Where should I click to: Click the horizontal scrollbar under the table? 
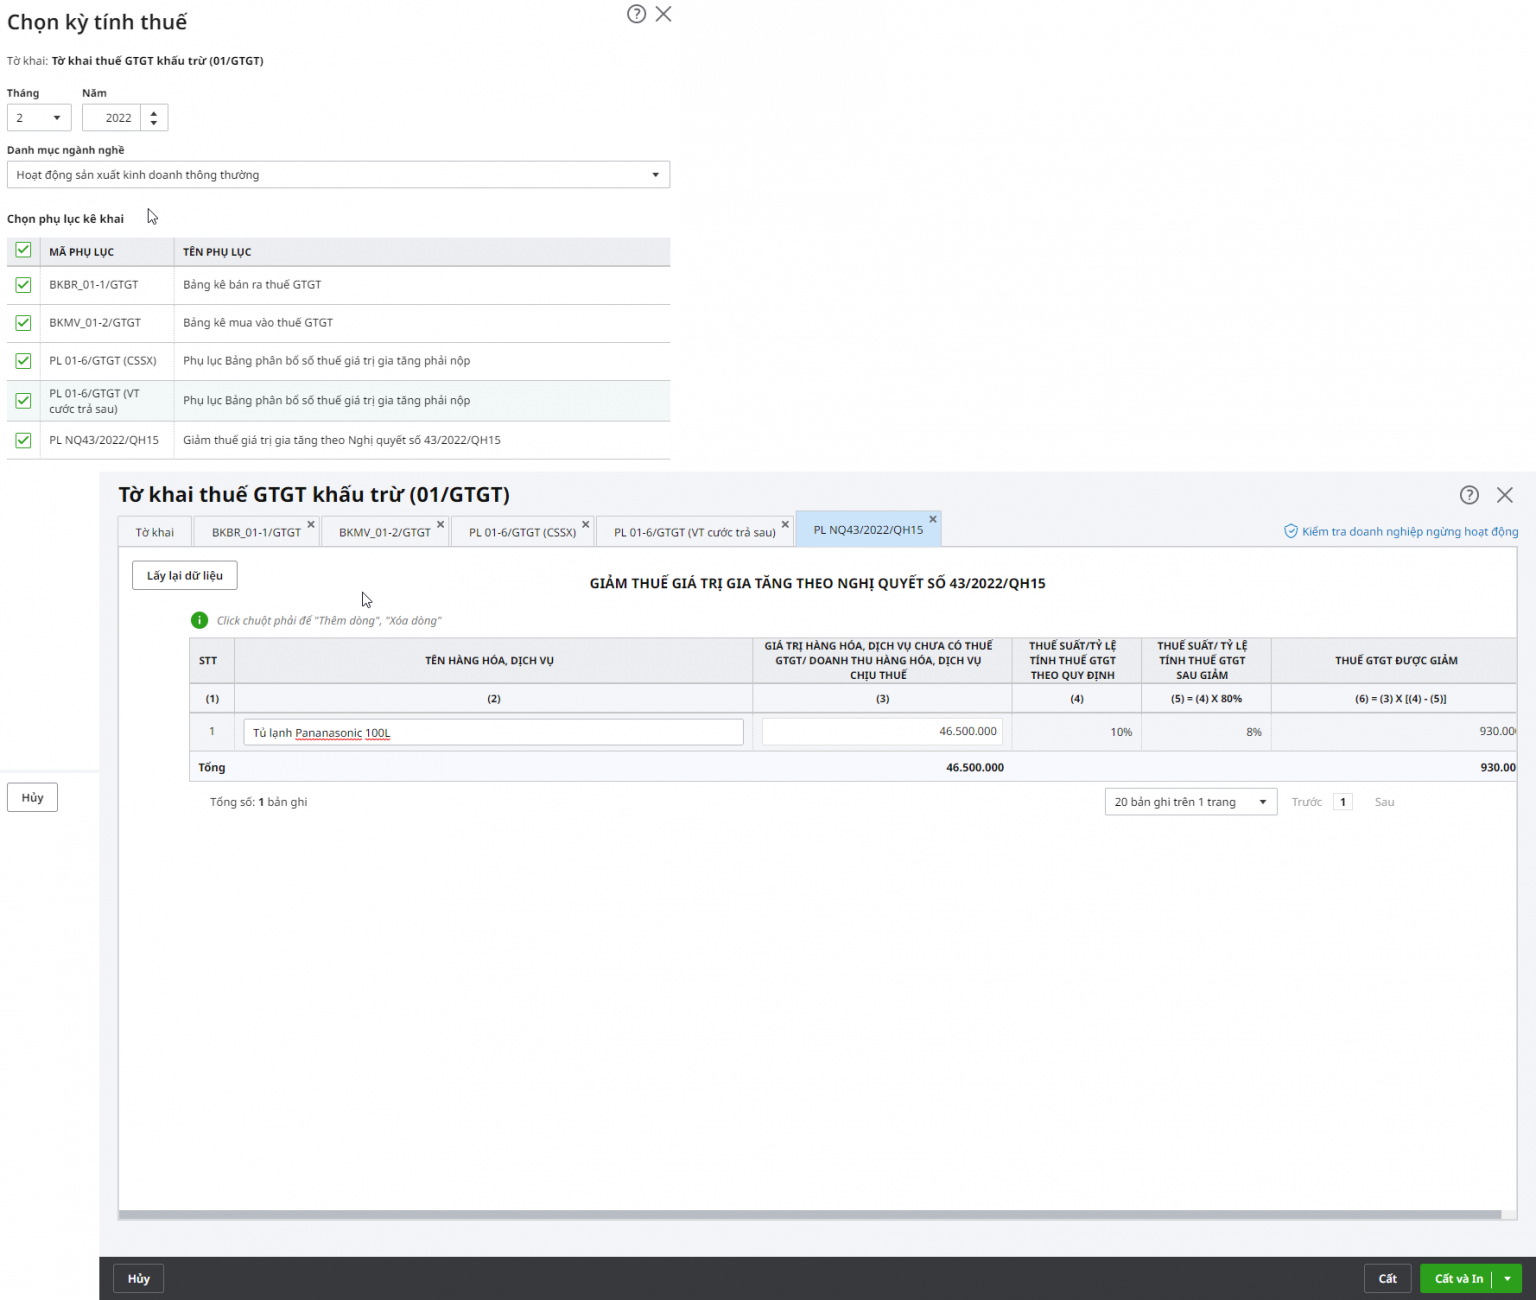click(809, 1215)
